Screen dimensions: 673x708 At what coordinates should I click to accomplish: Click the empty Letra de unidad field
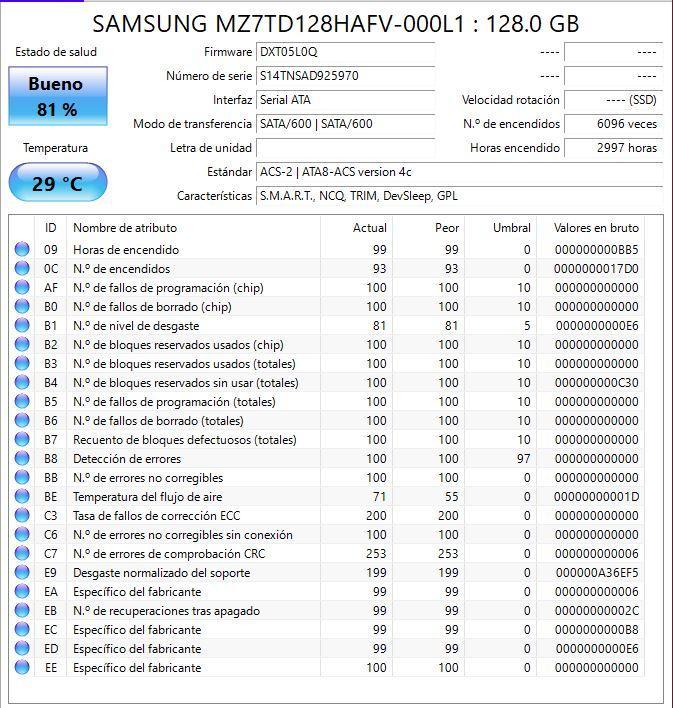coord(345,148)
